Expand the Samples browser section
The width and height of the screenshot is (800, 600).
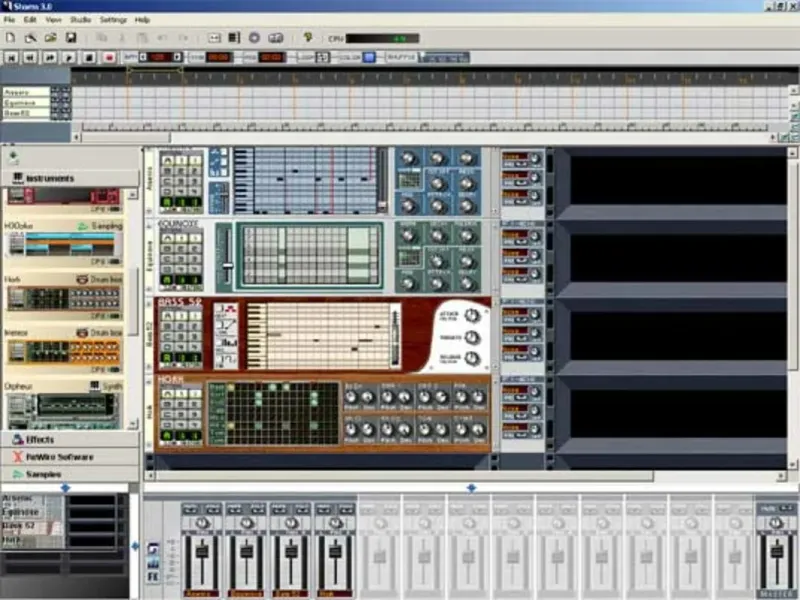[x=70, y=474]
